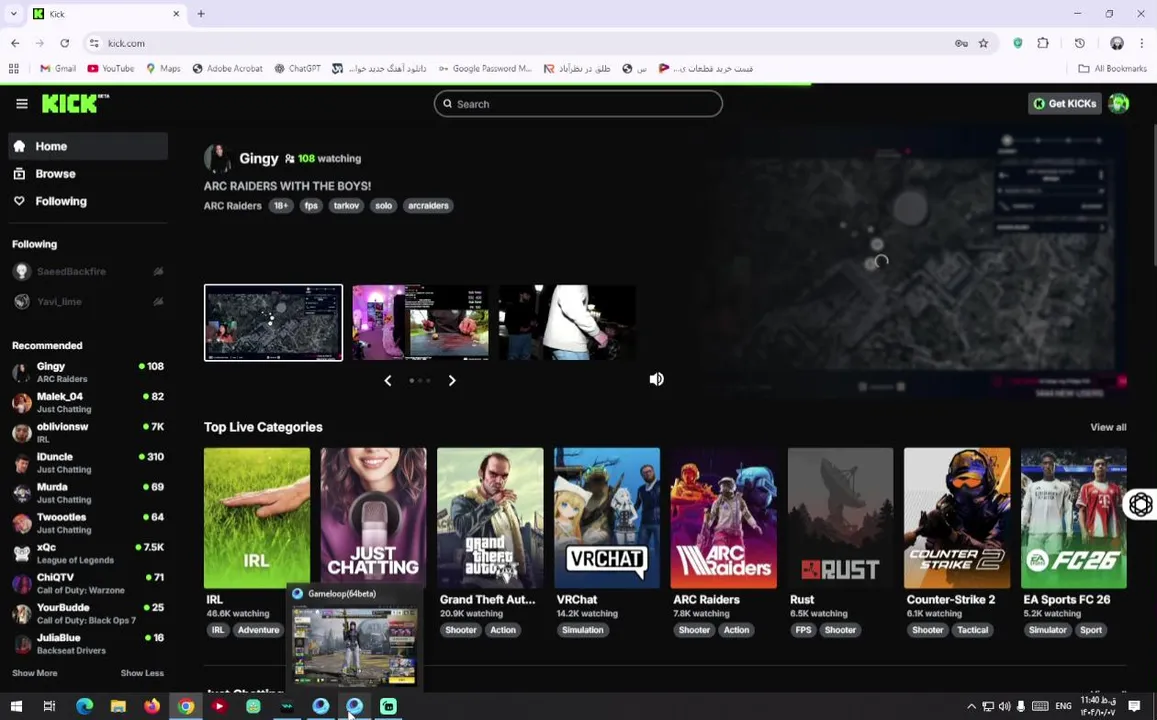1157x720 pixels.
Task: Show the previous featured stream arrow
Action: (388, 381)
